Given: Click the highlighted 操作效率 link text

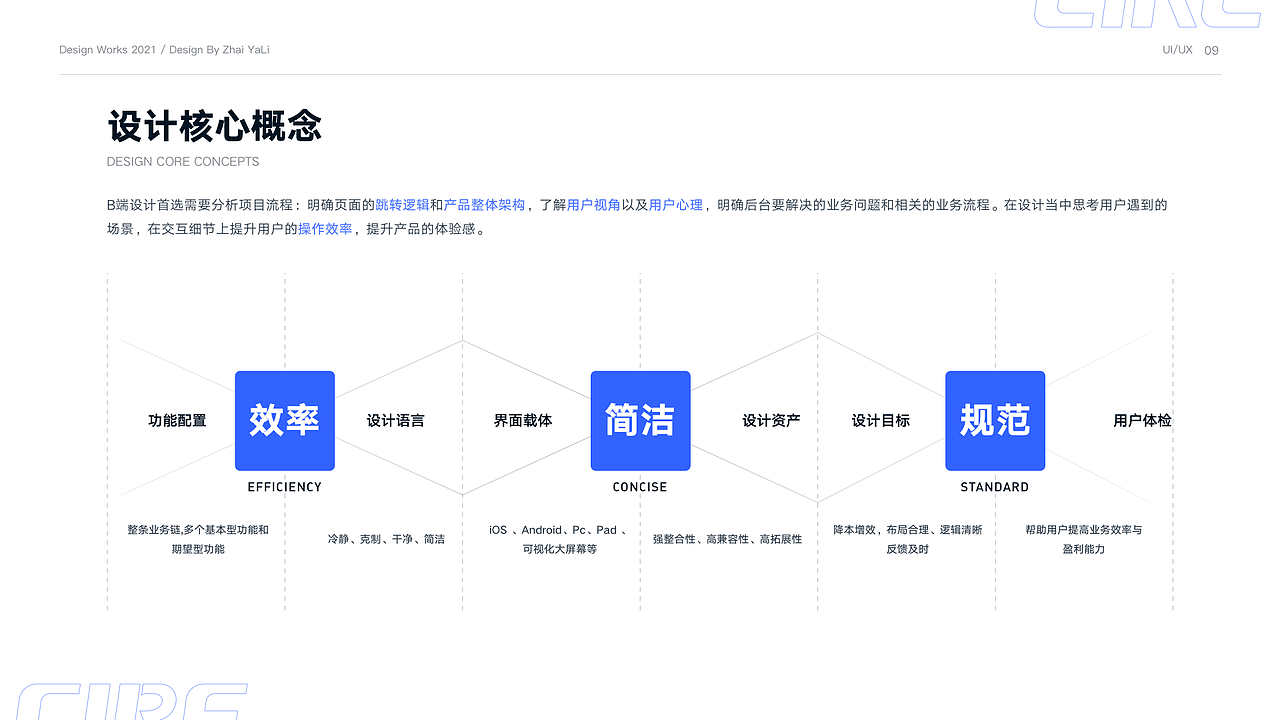Looking at the screenshot, I should pos(325,229).
